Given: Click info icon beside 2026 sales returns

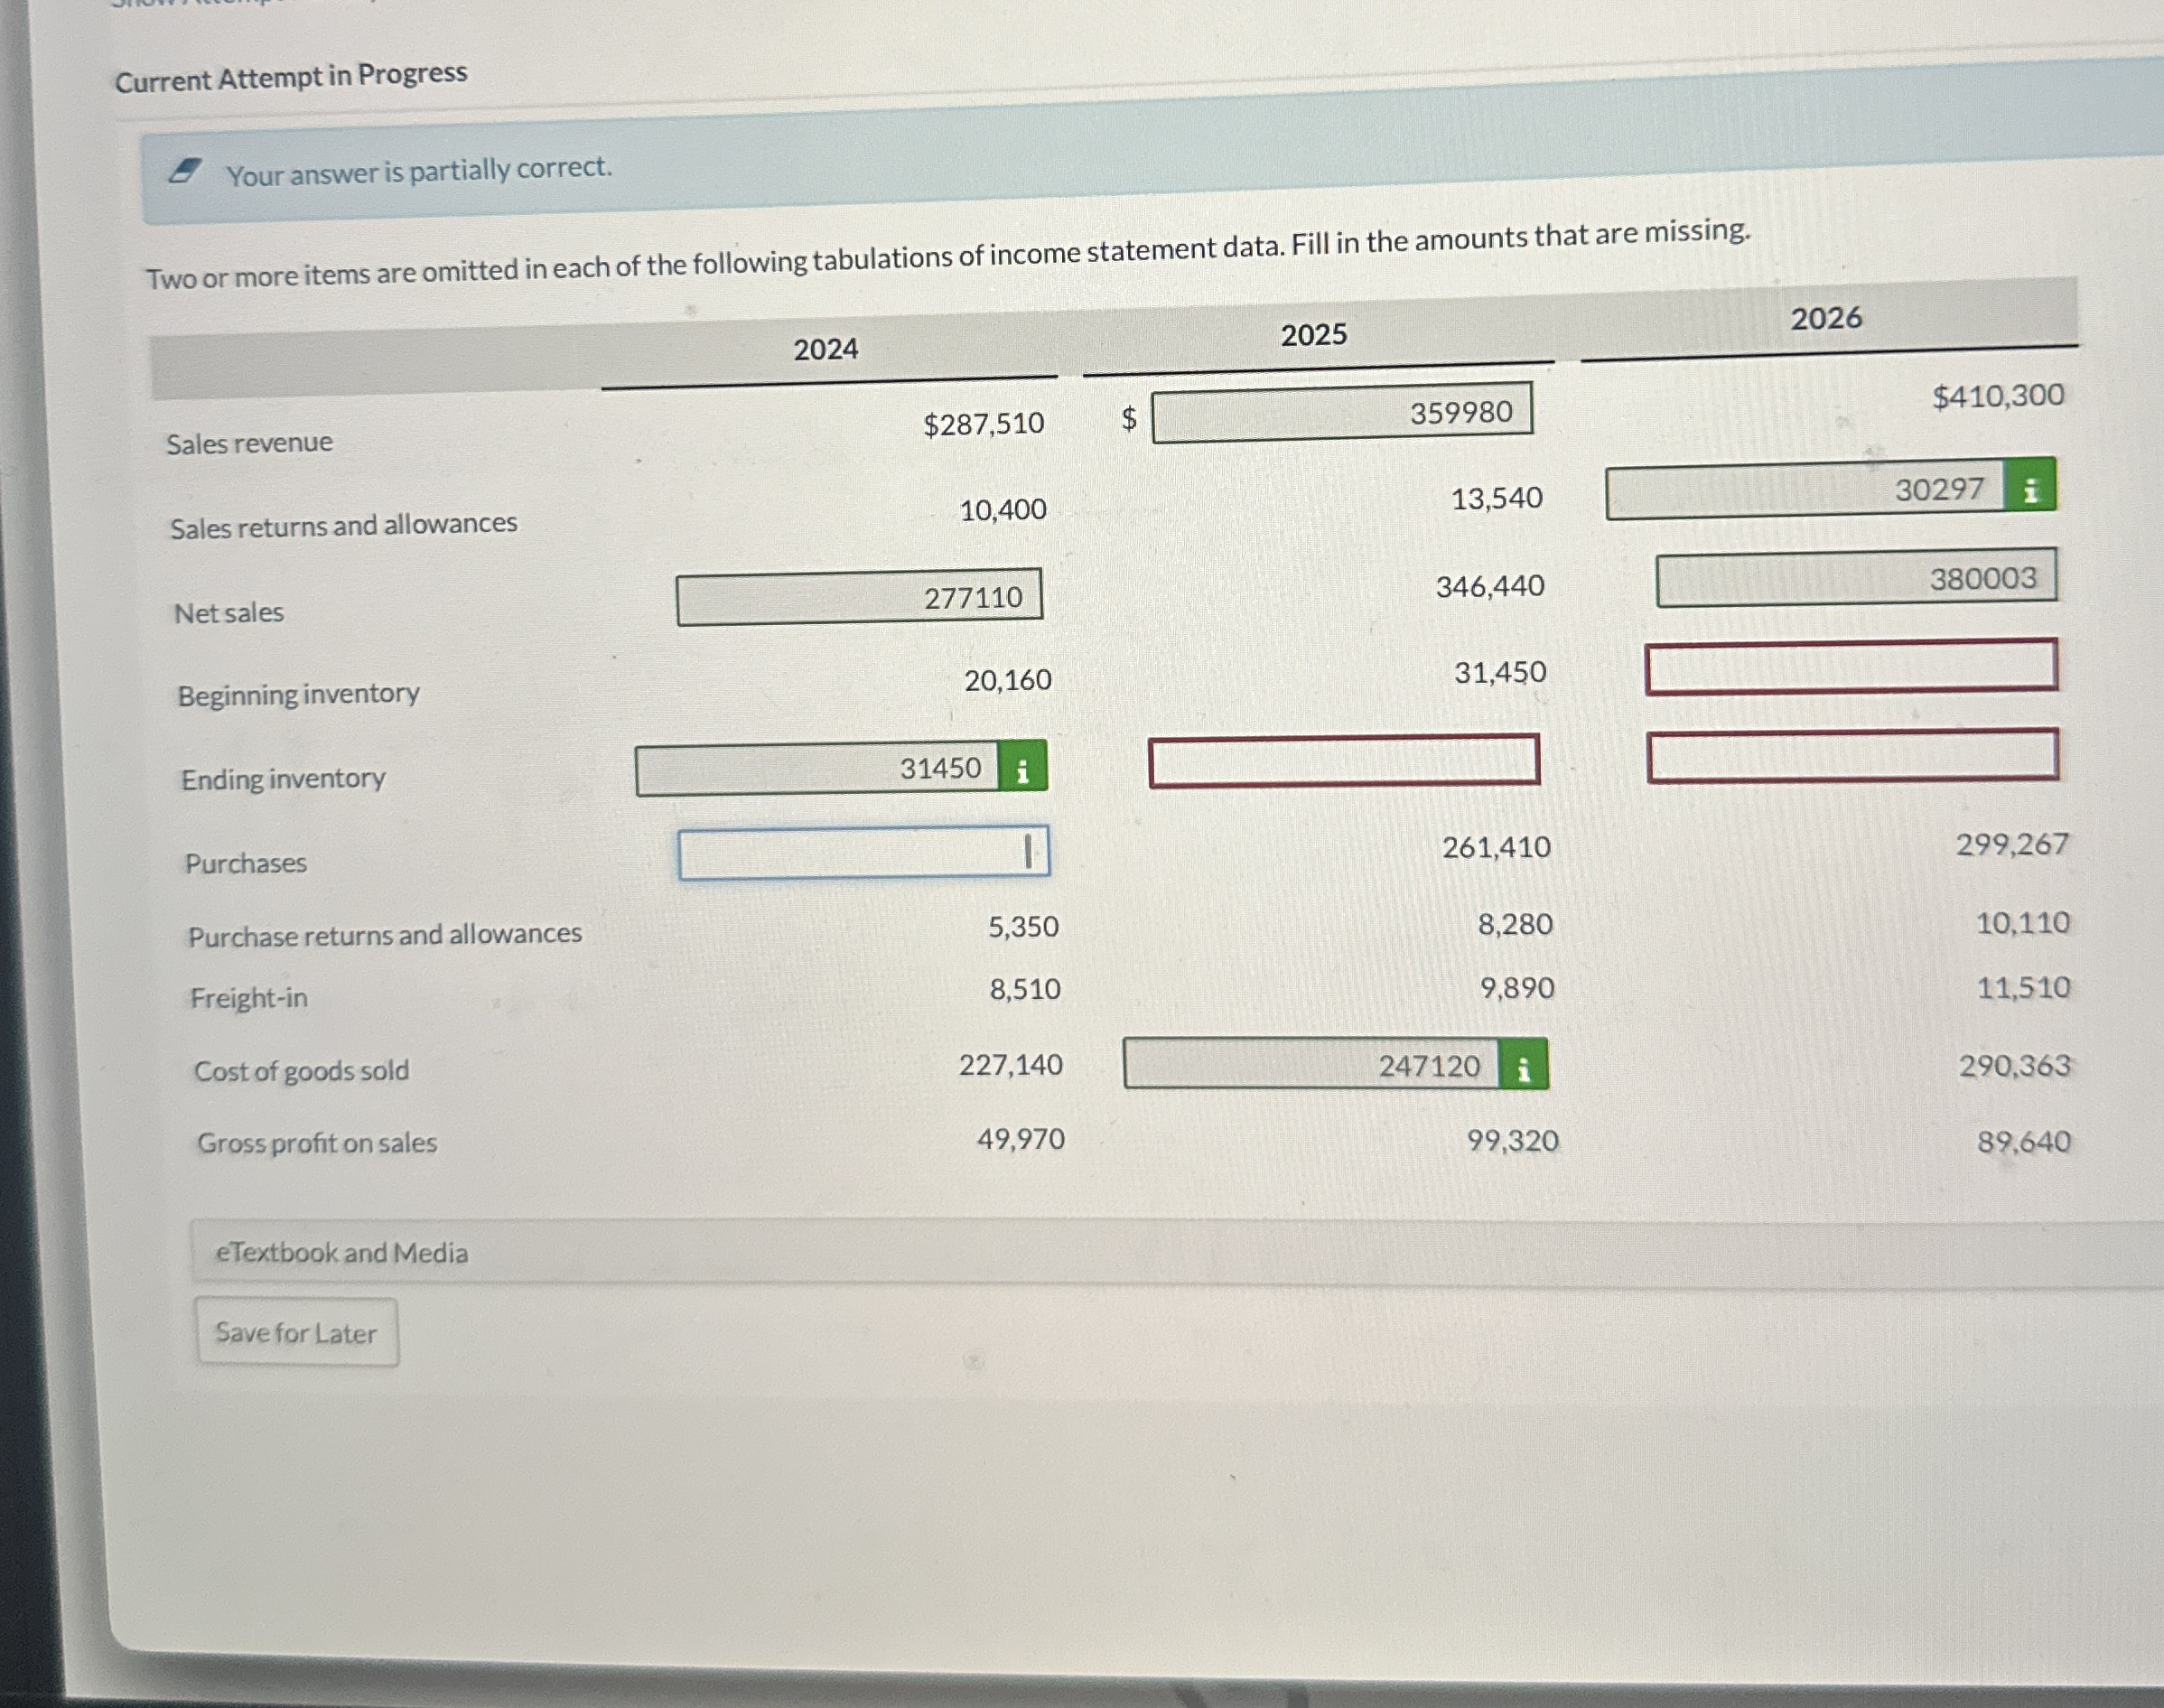Looking at the screenshot, I should 2030,487.
